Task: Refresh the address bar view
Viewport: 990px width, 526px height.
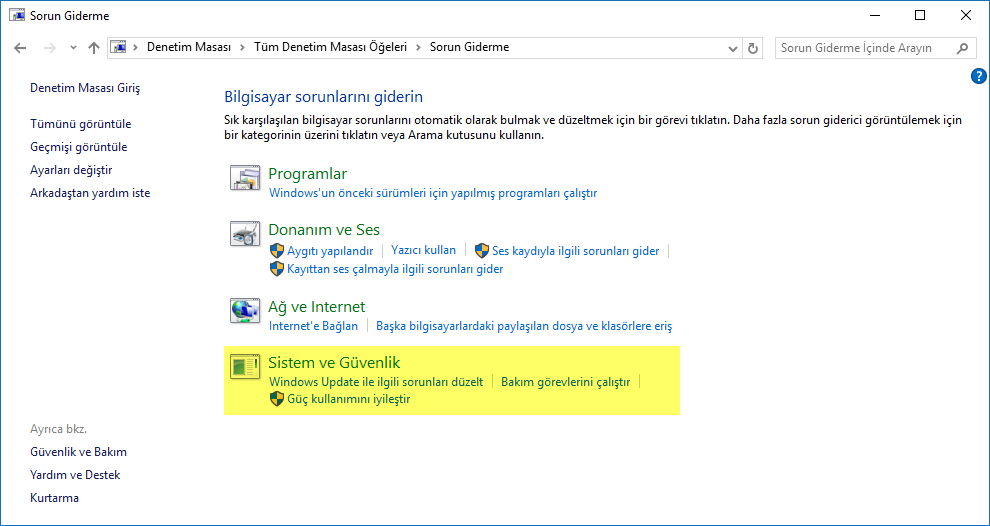Action: [x=752, y=48]
